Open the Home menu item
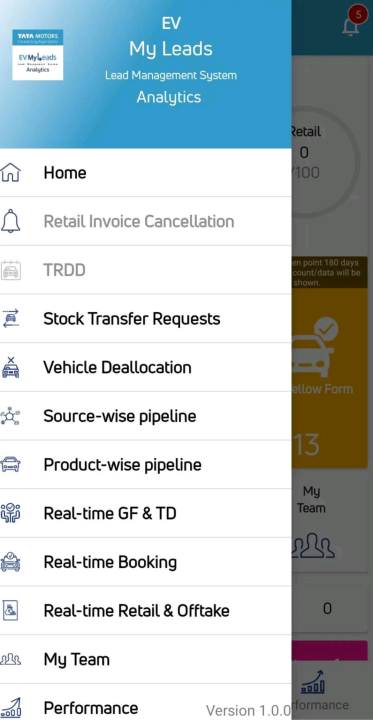 point(146,173)
